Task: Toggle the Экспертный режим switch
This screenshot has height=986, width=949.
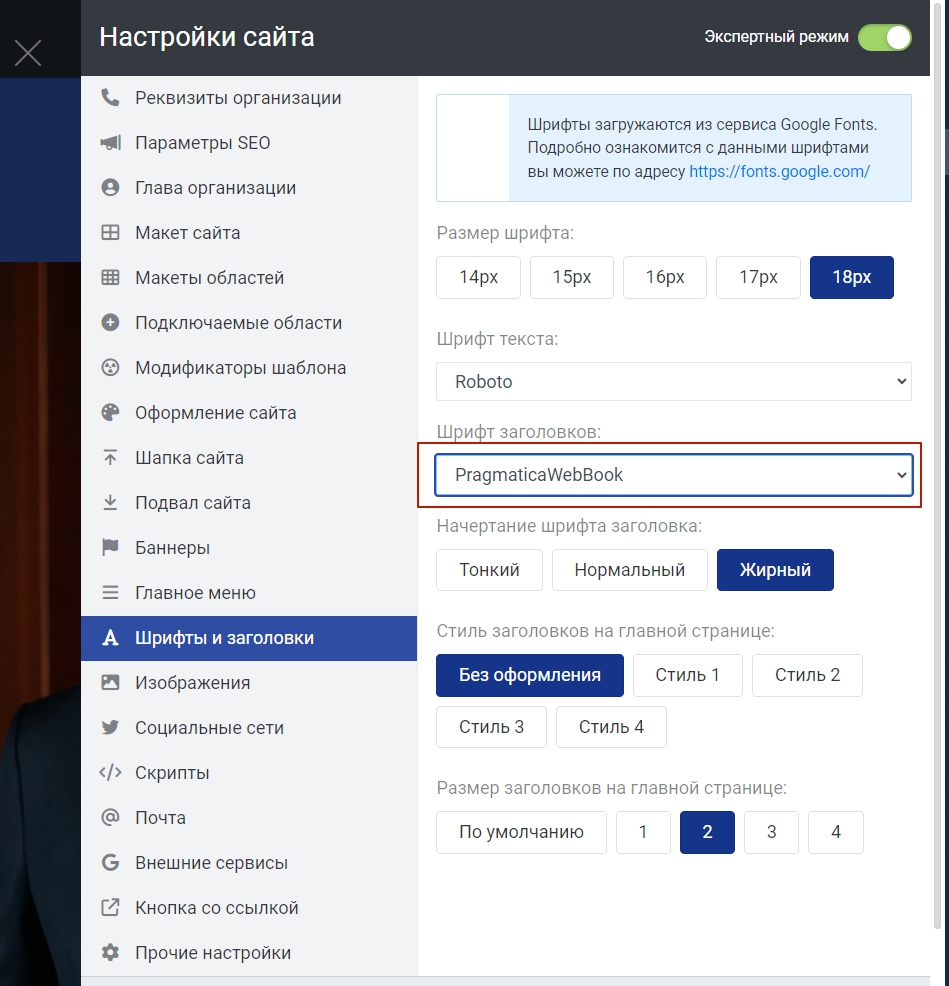Action: 884,37
